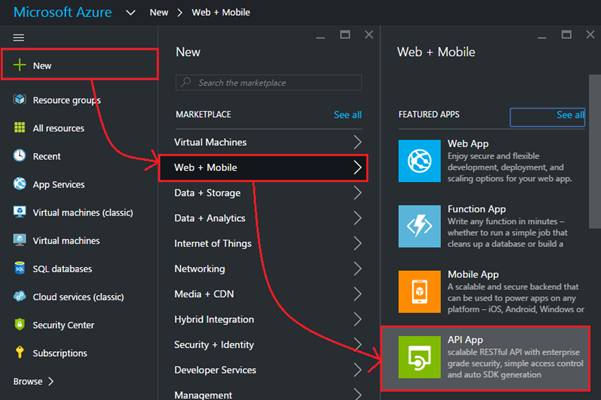
Task: Click the API App green icon
Action: (419, 357)
